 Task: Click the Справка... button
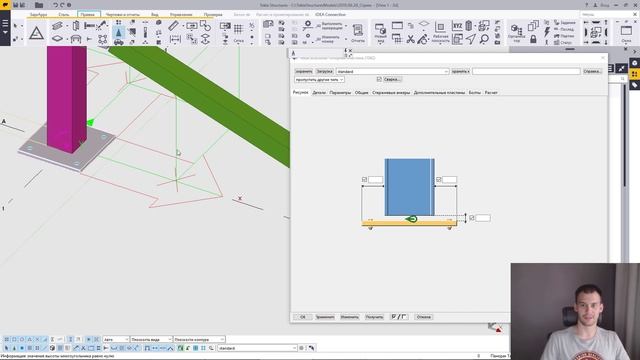tap(592, 71)
